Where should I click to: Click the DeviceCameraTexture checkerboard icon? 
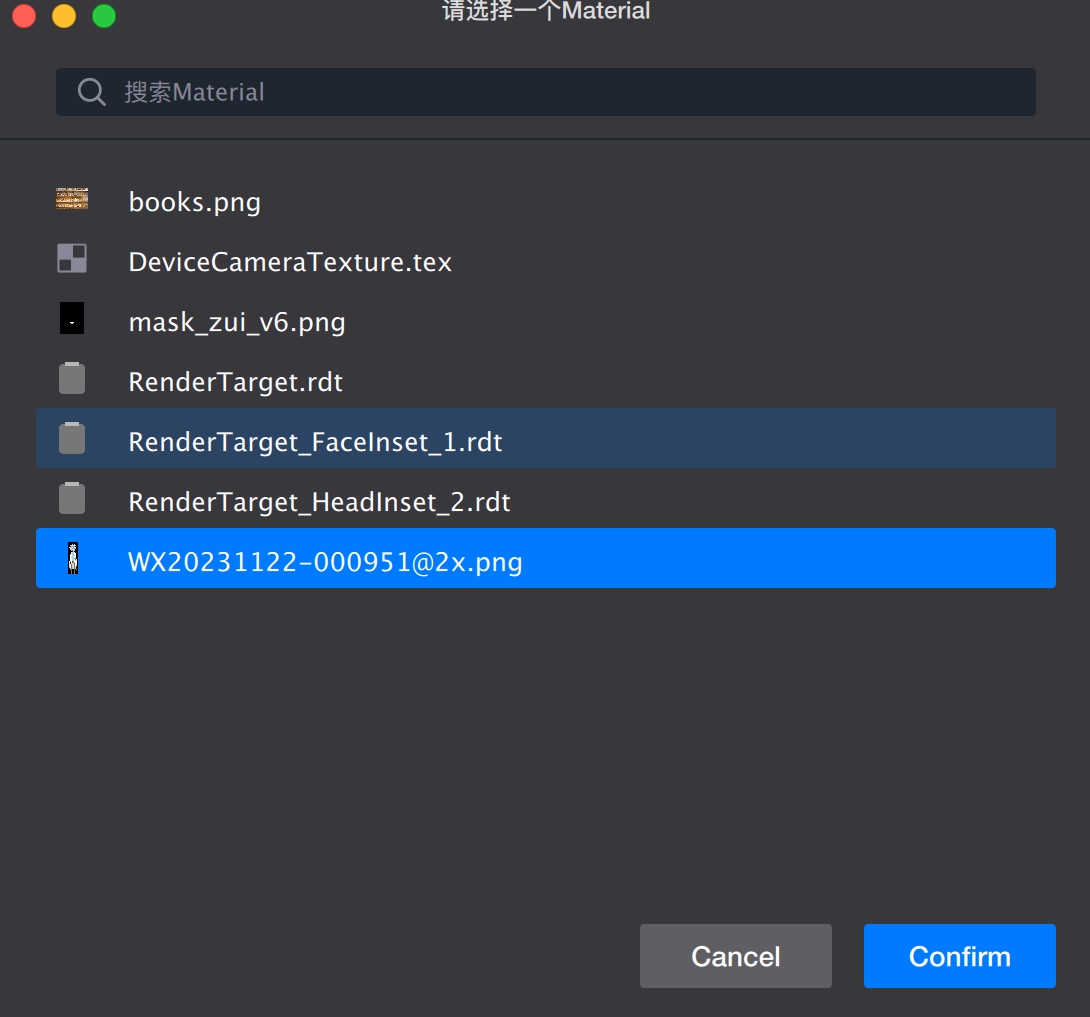coord(72,259)
